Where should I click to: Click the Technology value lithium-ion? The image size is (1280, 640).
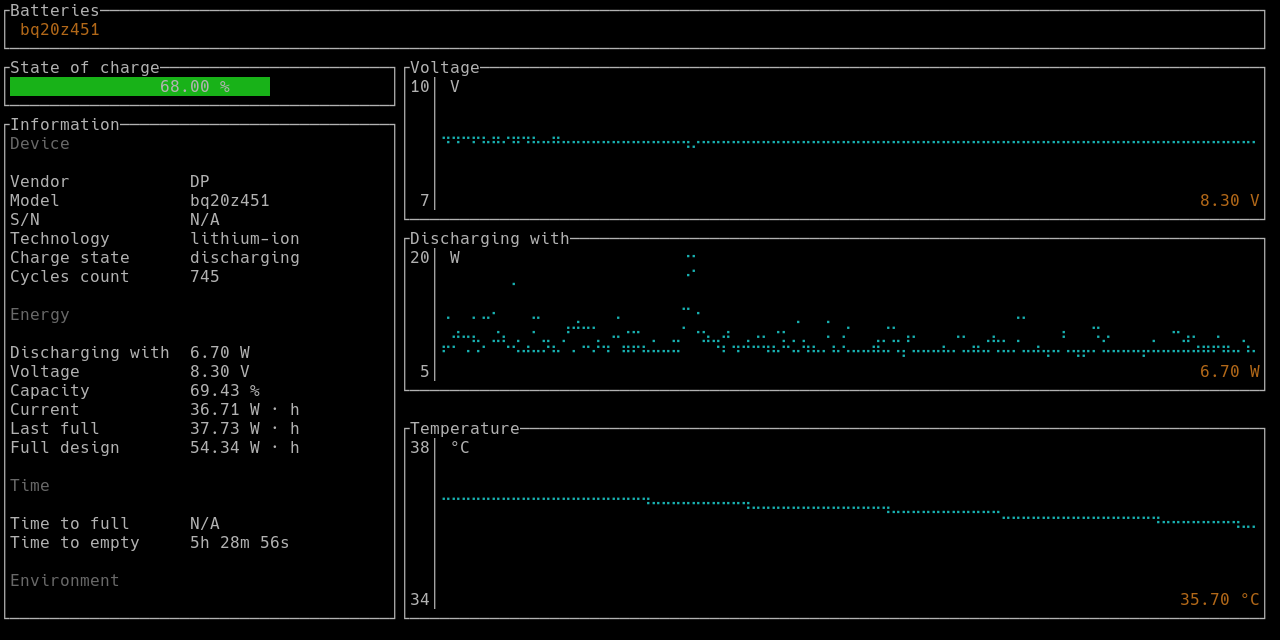[245, 239]
